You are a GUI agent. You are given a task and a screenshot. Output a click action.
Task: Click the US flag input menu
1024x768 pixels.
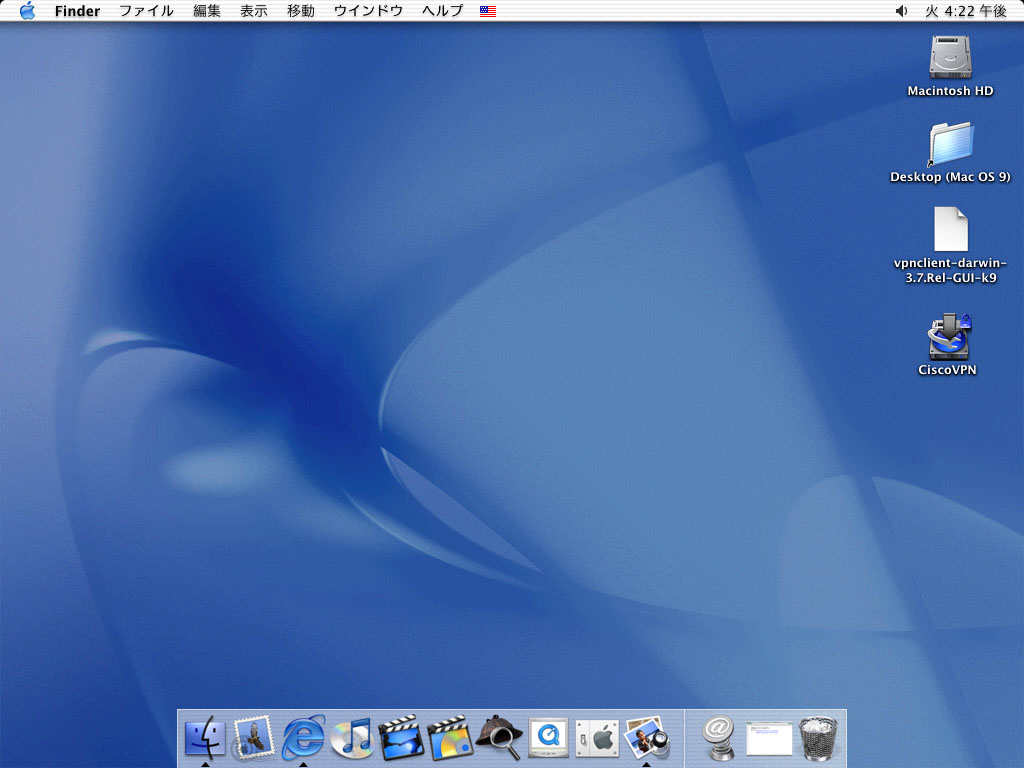tap(488, 11)
